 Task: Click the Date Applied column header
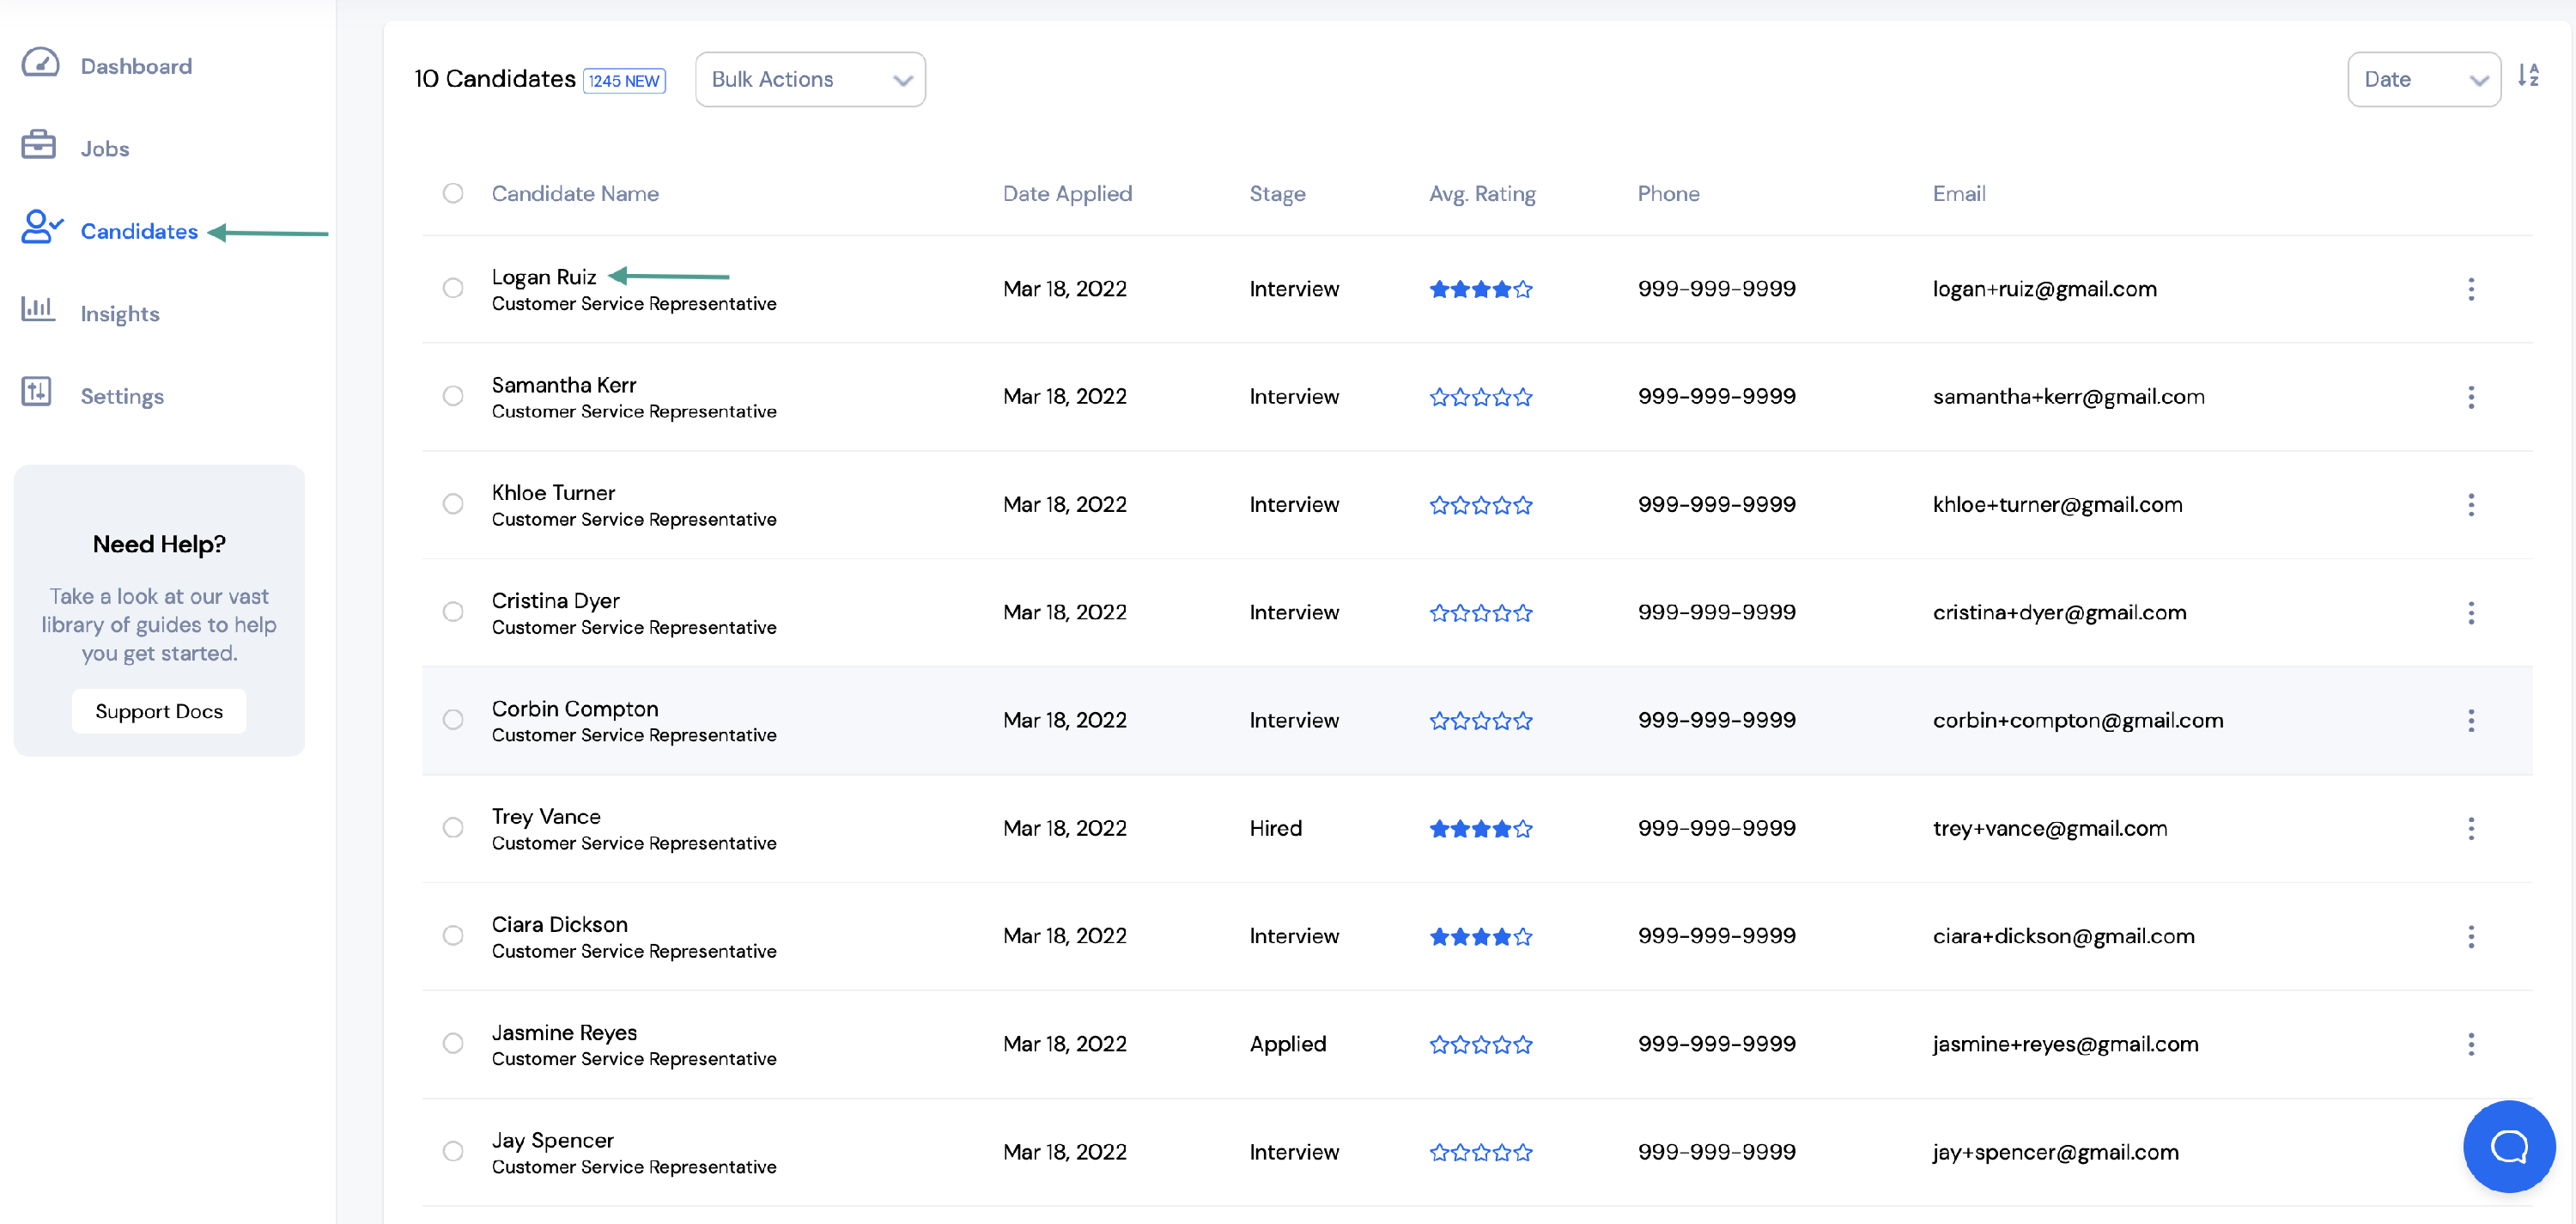pos(1067,194)
